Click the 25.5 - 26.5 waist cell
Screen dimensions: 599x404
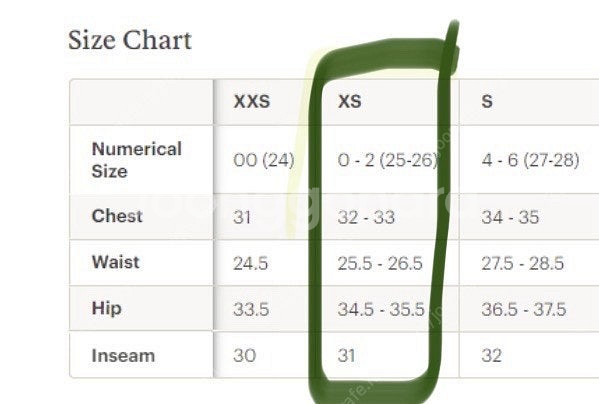click(x=380, y=263)
